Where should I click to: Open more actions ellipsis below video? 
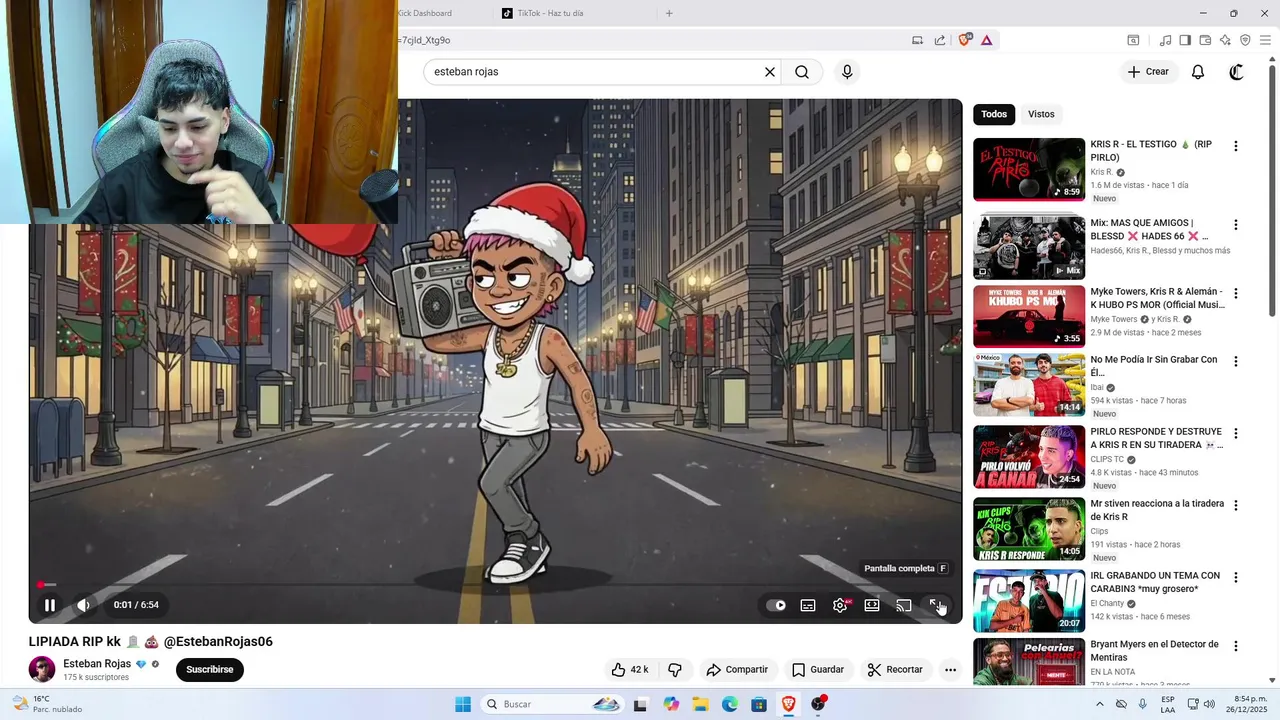tap(950, 670)
